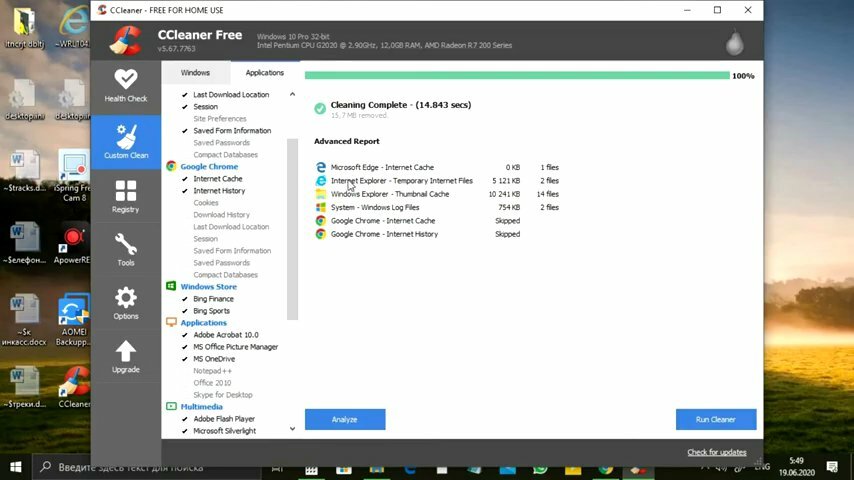The width and height of the screenshot is (854, 480).
Task: Select 'Microsoft Edge - Internet Cache' report row
Action: point(437,167)
